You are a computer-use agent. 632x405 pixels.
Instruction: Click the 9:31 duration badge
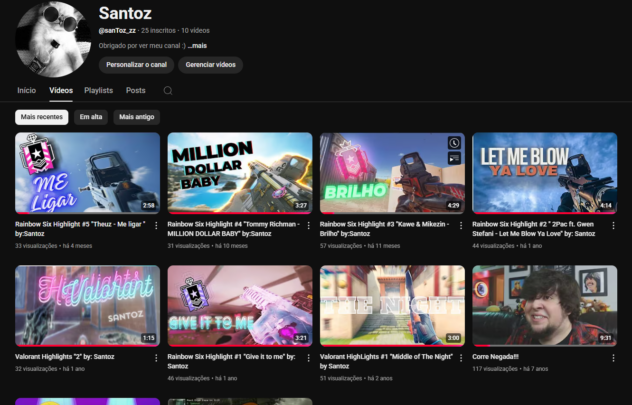(x=605, y=338)
